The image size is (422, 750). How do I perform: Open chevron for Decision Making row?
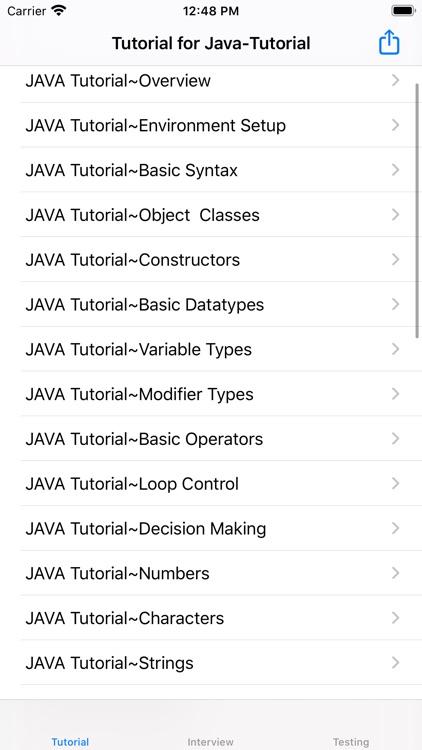coord(395,529)
